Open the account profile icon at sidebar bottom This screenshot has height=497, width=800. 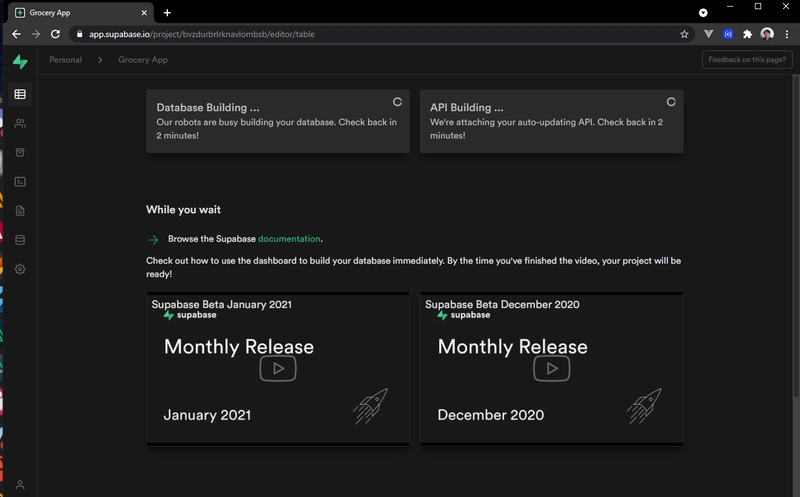tap(20, 484)
